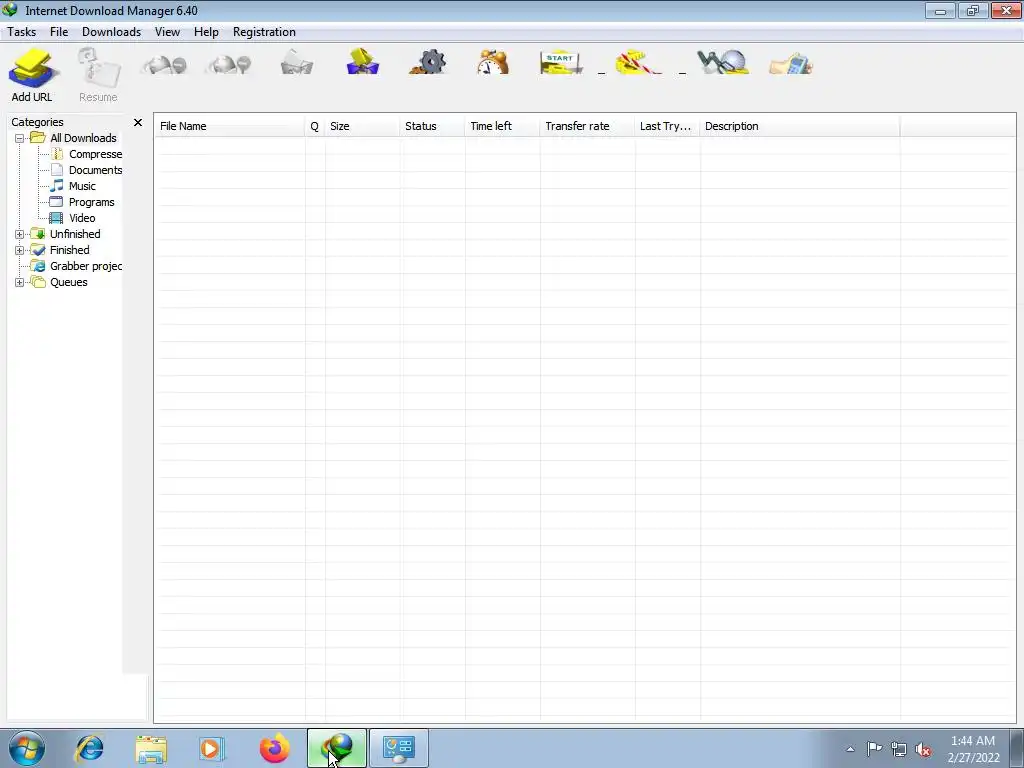The height and width of the screenshot is (768, 1024).
Task: Click the Action Center flag tray icon
Action: 874,748
